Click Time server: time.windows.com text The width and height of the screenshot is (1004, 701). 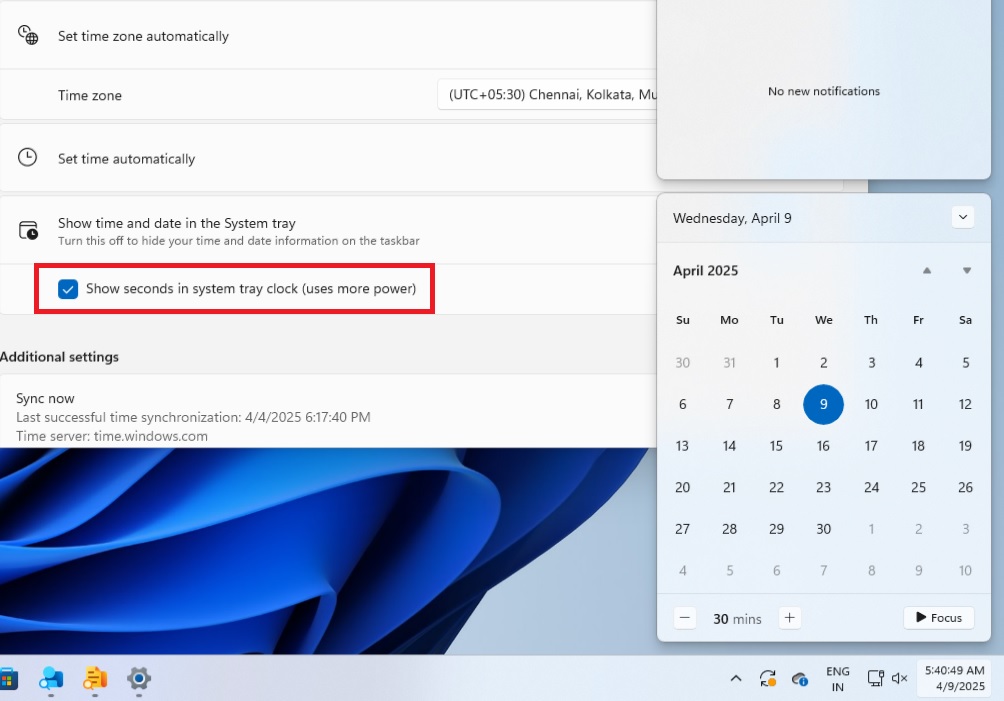111,437
